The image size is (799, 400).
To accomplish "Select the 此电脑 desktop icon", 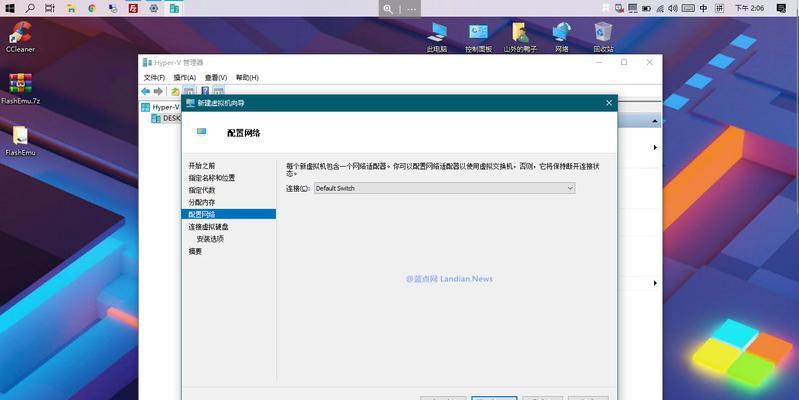I will [437, 37].
